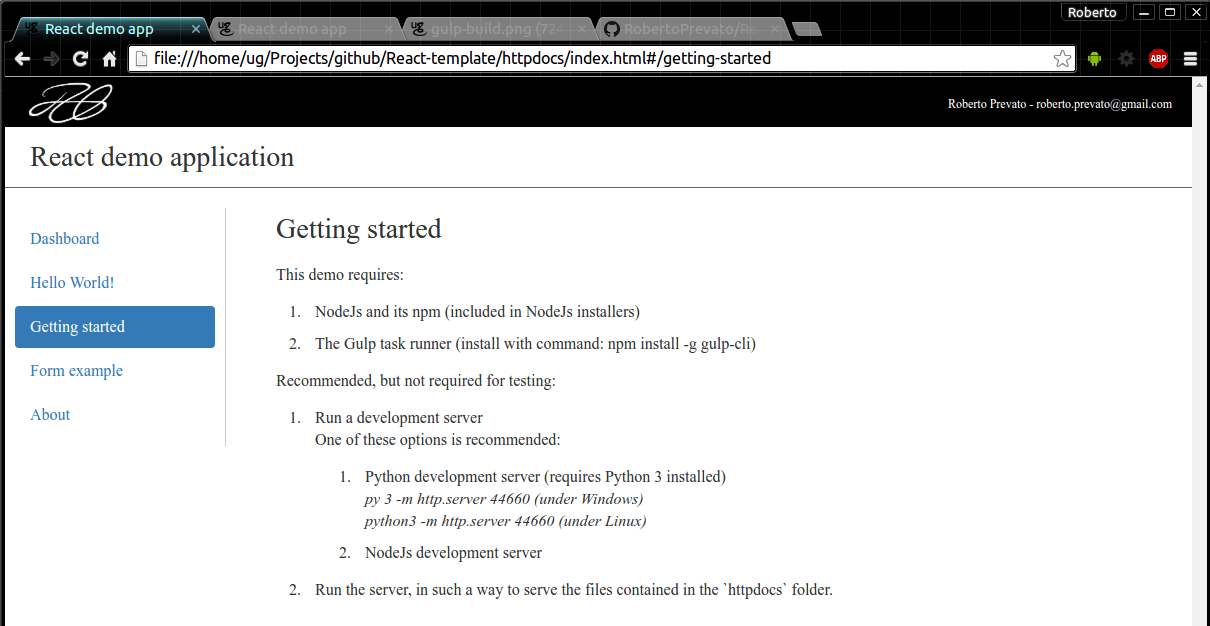Viewport: 1210px width, 626px height.
Task: Click the browser forward arrow
Action: click(51, 59)
